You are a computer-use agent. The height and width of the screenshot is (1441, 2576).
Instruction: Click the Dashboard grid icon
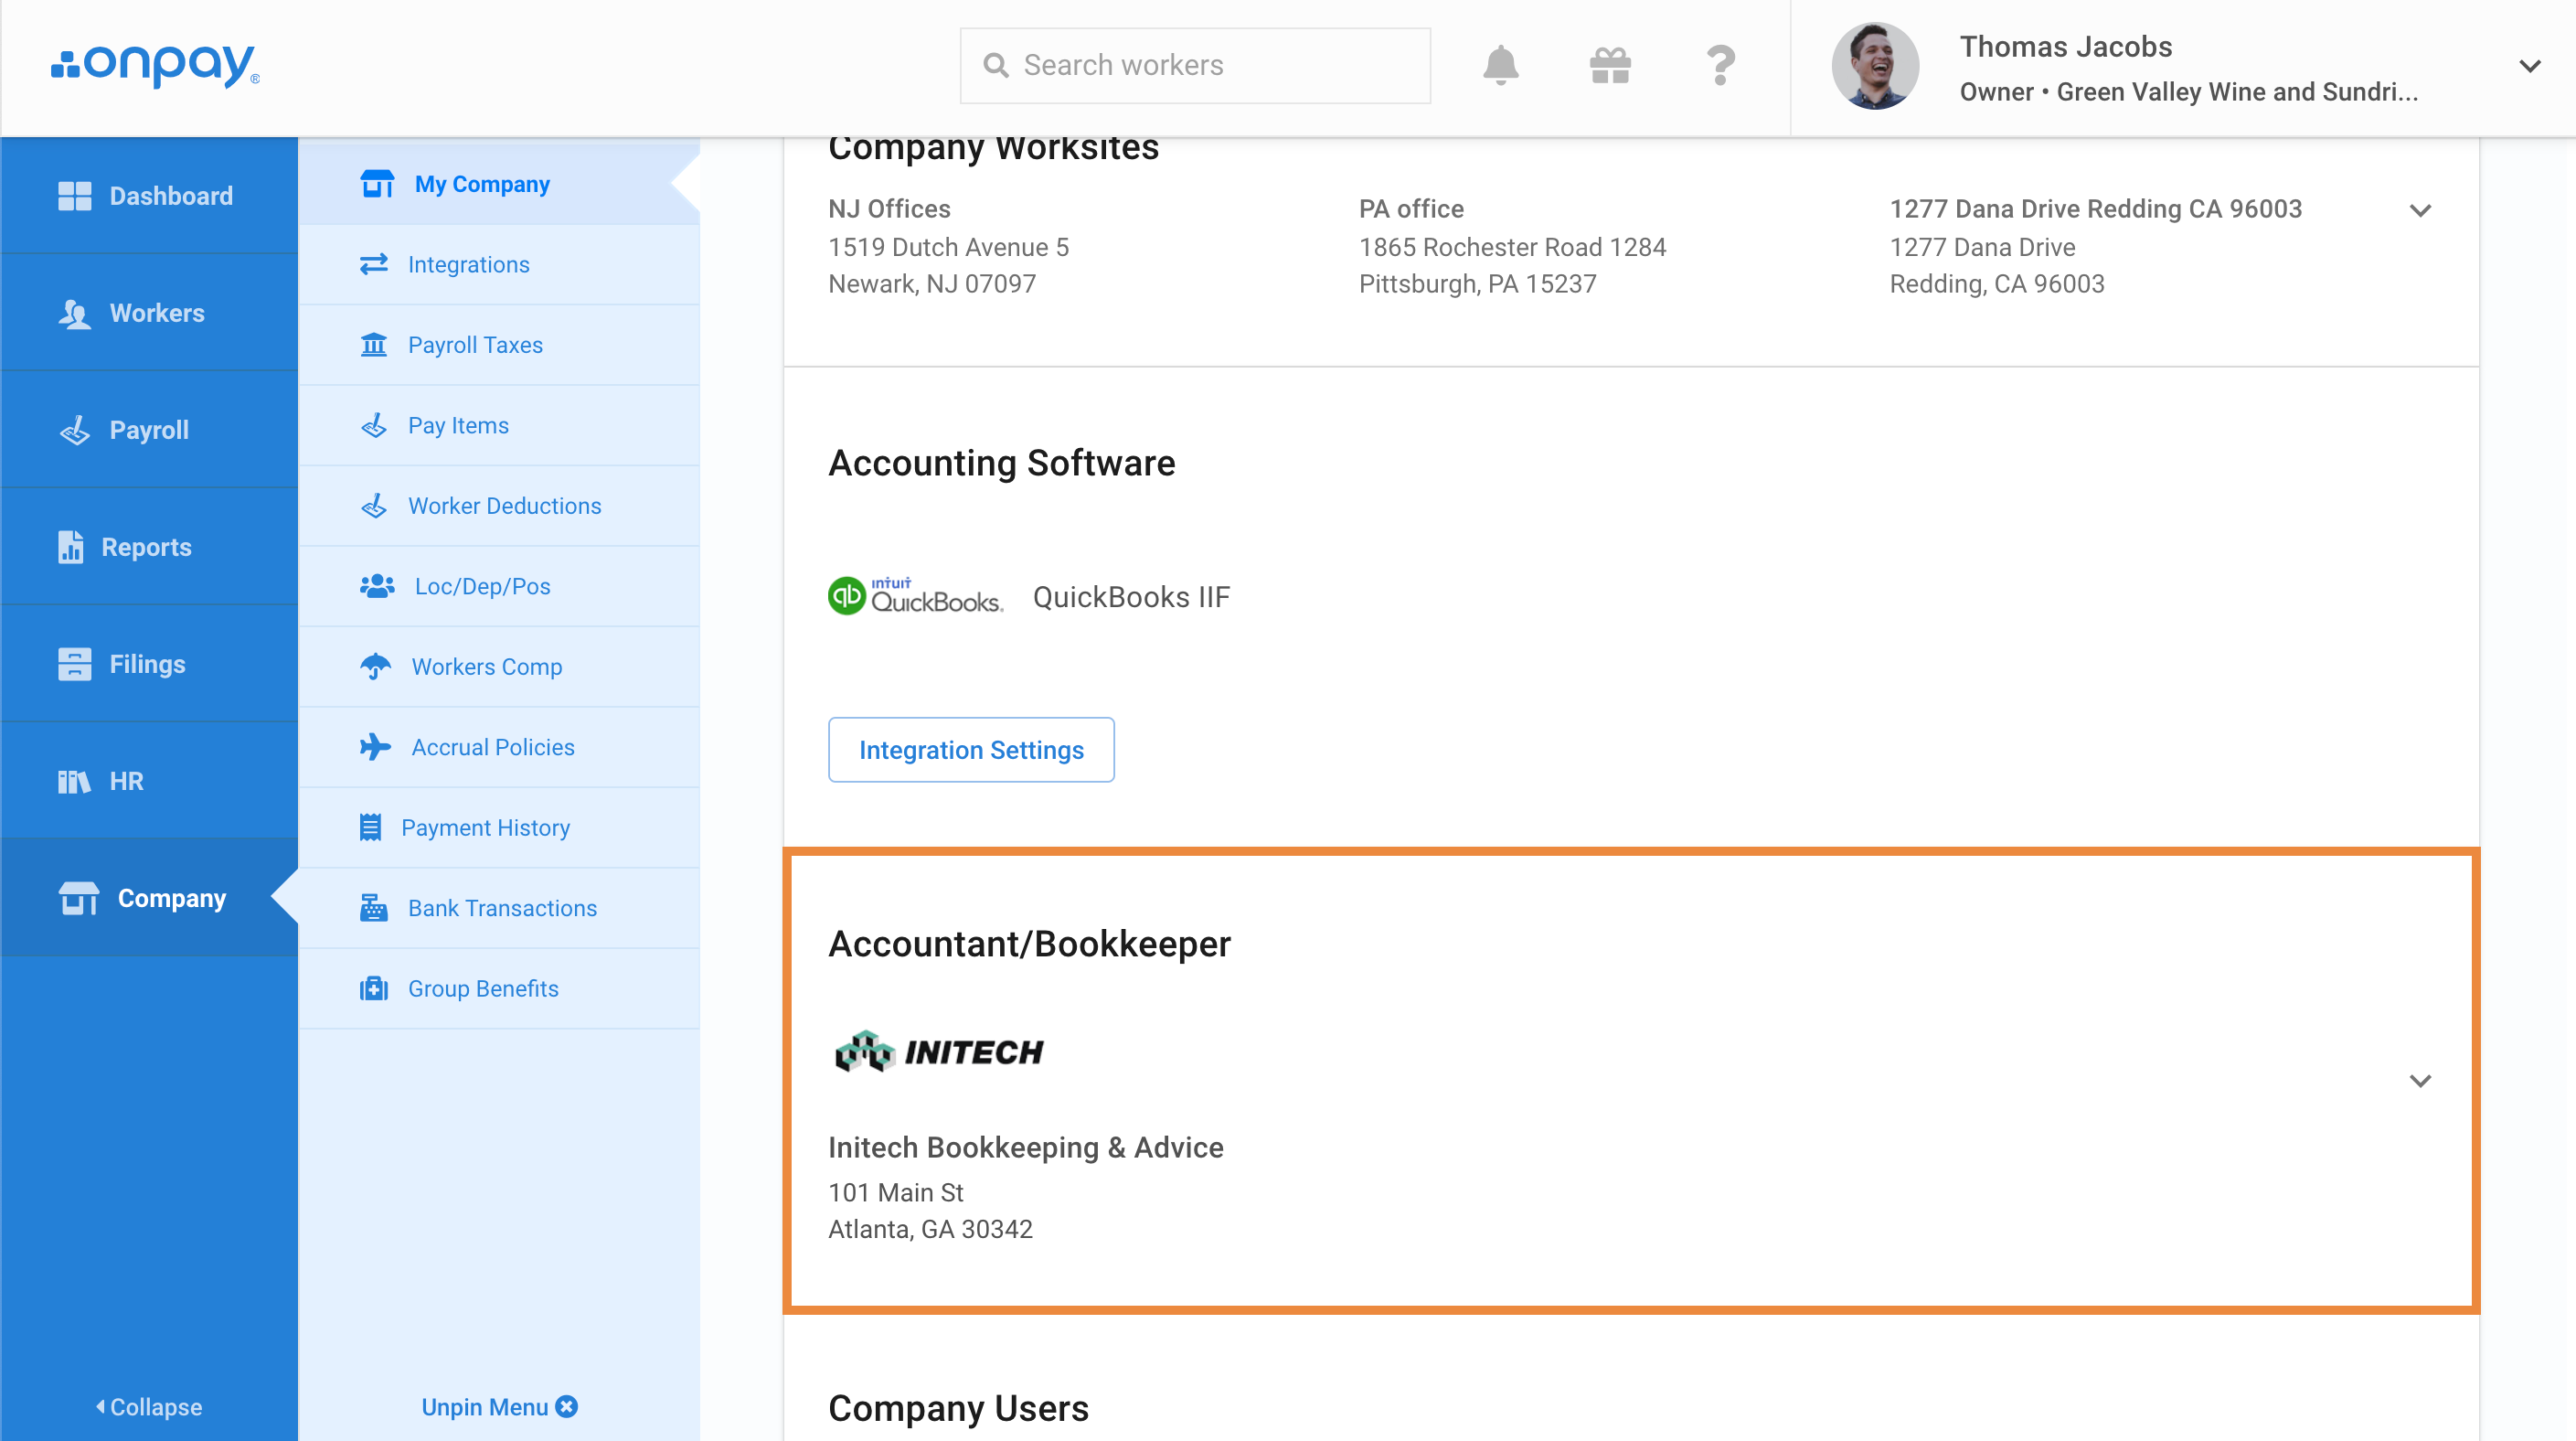point(74,196)
